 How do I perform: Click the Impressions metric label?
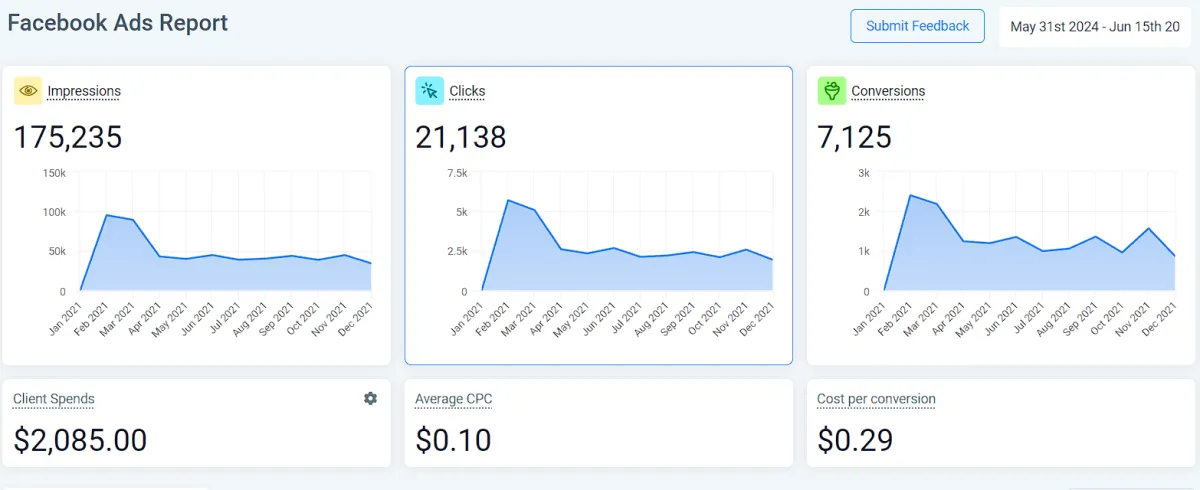click(x=84, y=91)
